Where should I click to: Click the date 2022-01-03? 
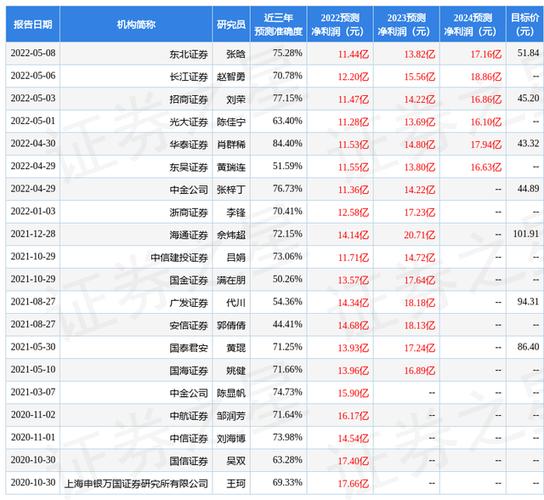tap(33, 211)
